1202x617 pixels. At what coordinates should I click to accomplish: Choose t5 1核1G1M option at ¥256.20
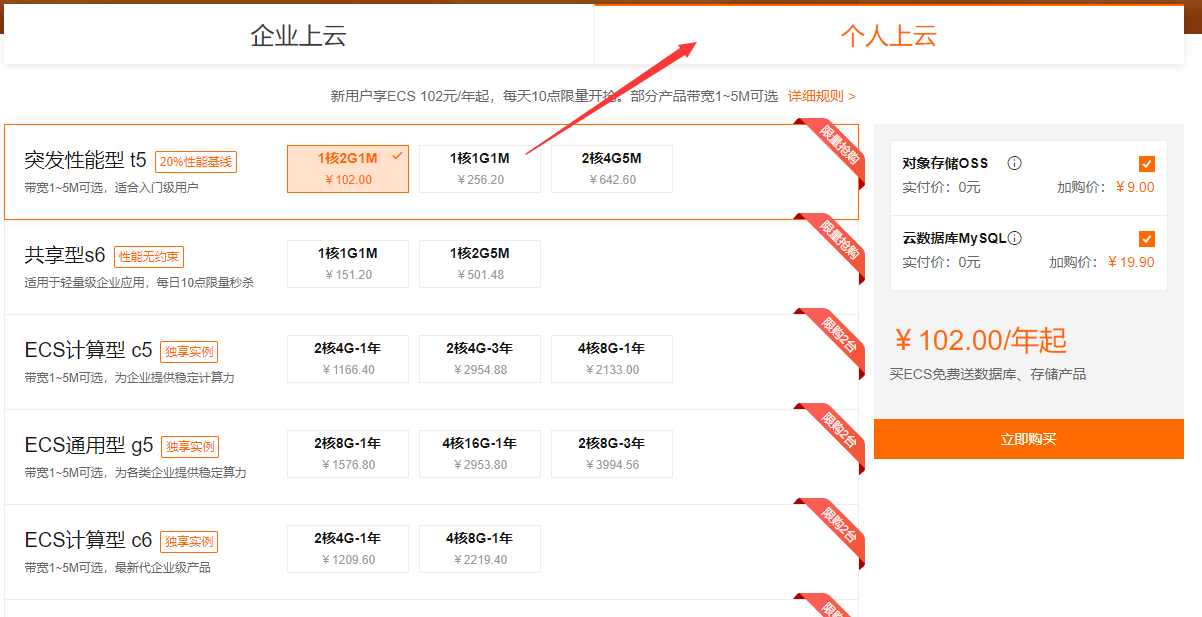click(x=480, y=169)
